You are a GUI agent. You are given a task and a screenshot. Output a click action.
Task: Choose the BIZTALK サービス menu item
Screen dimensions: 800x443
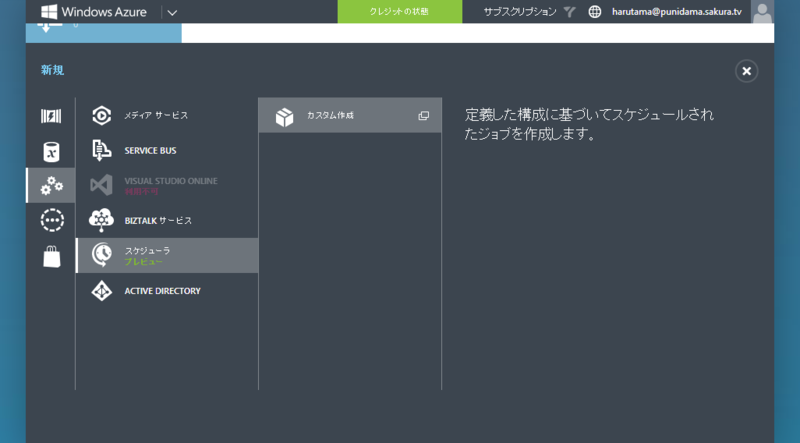(167, 220)
